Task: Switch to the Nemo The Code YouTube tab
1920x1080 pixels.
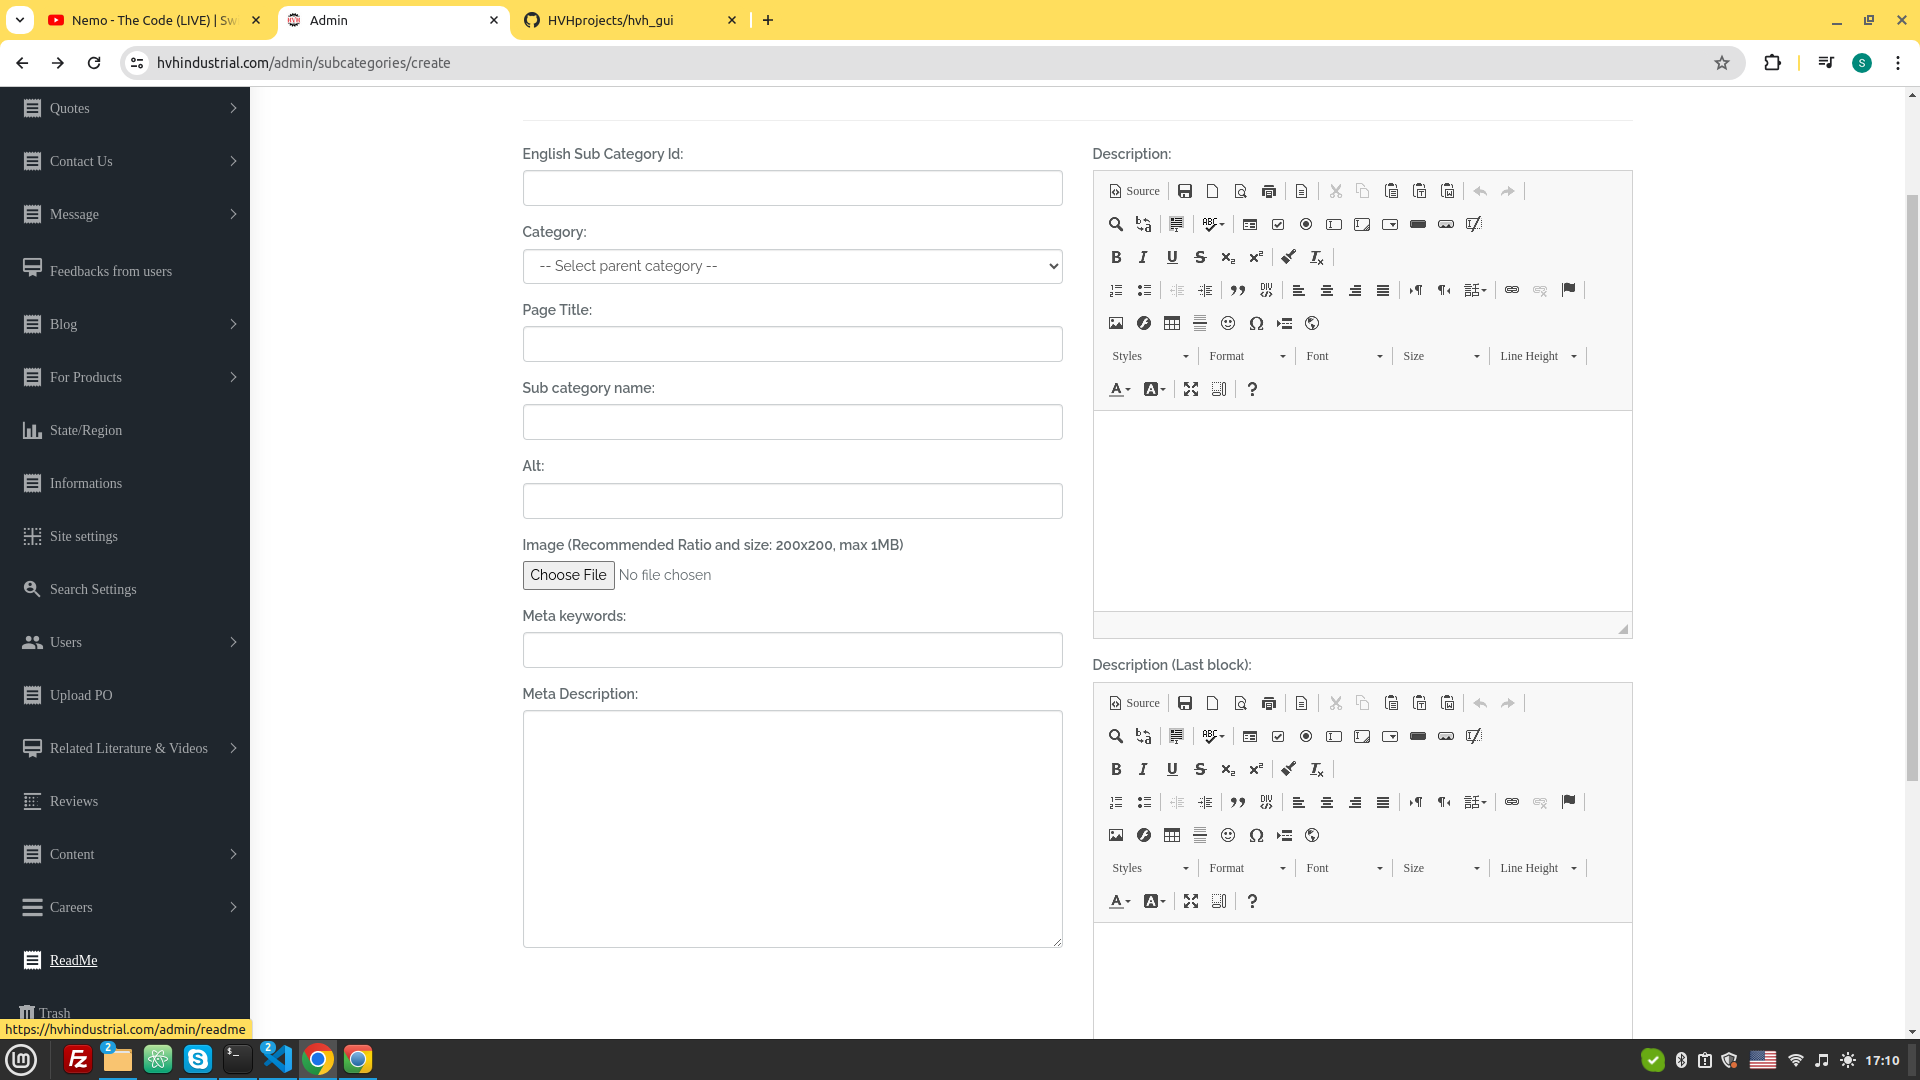Action: (x=154, y=20)
